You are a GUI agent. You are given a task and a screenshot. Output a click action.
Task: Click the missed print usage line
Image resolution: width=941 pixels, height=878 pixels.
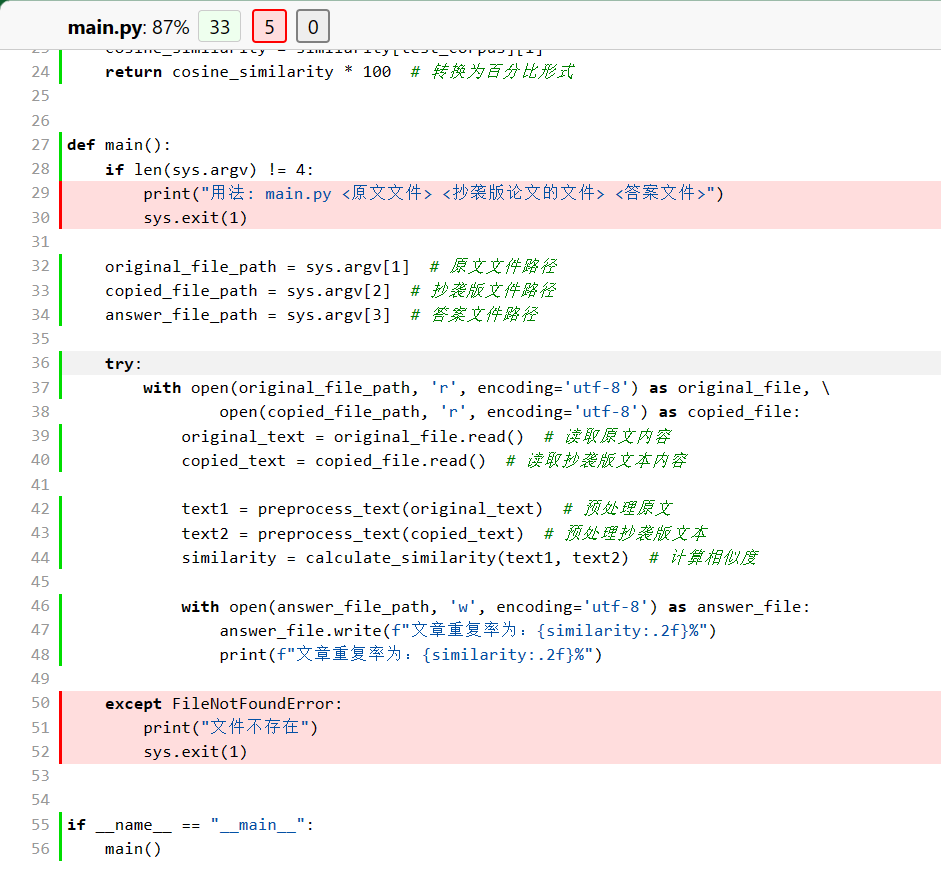[432, 193]
